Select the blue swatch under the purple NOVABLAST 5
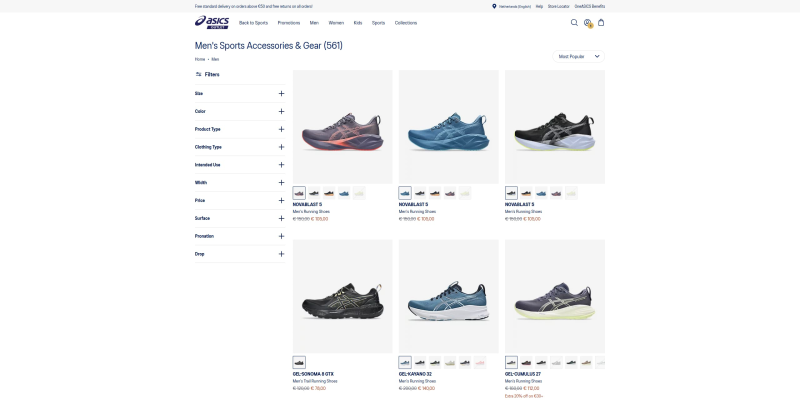The width and height of the screenshot is (800, 400). [344, 193]
